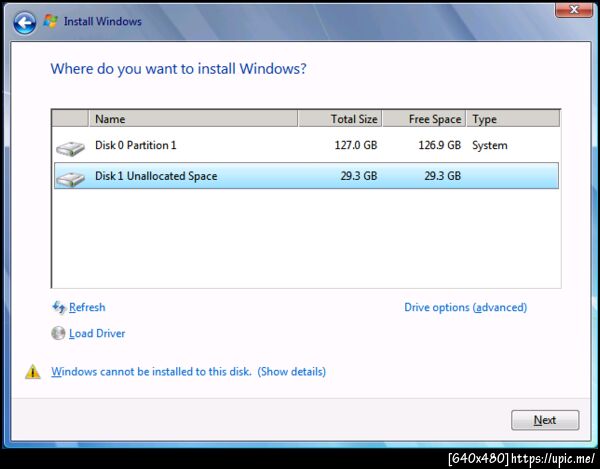
Task: Click the 'System' type cell
Action: point(489,145)
